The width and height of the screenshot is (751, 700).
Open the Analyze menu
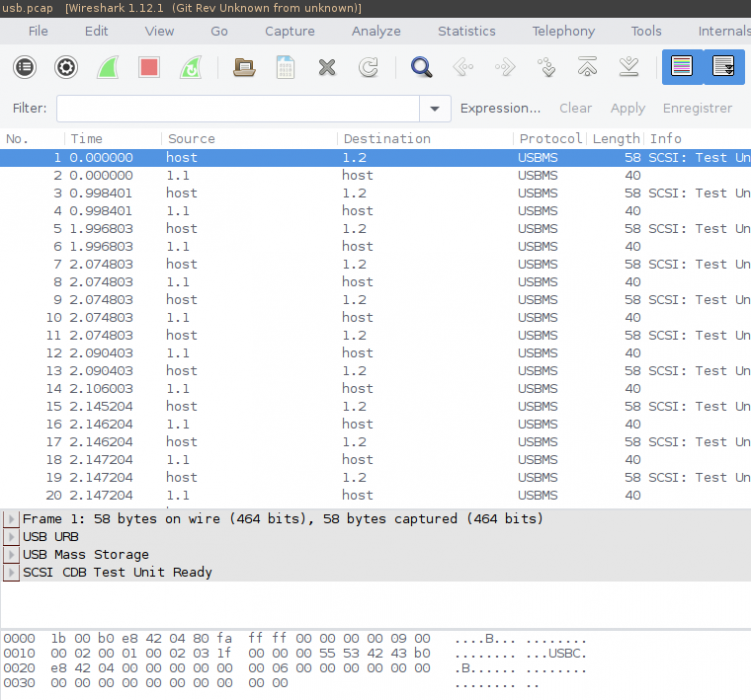coord(376,31)
